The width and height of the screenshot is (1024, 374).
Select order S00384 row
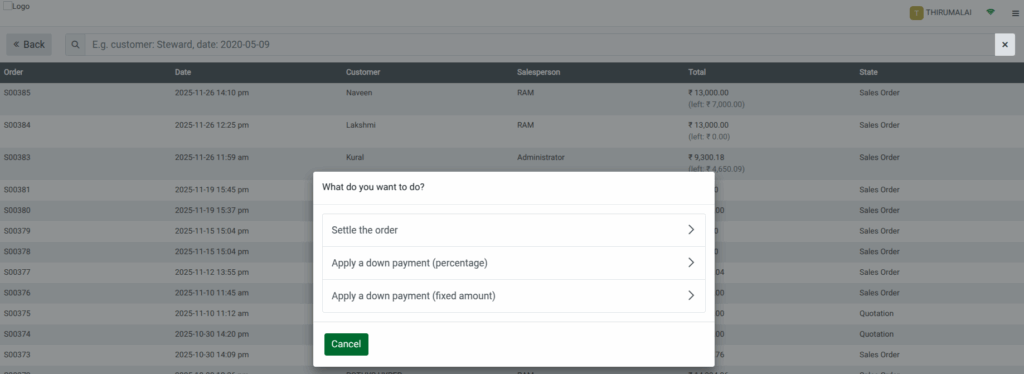coord(512,131)
